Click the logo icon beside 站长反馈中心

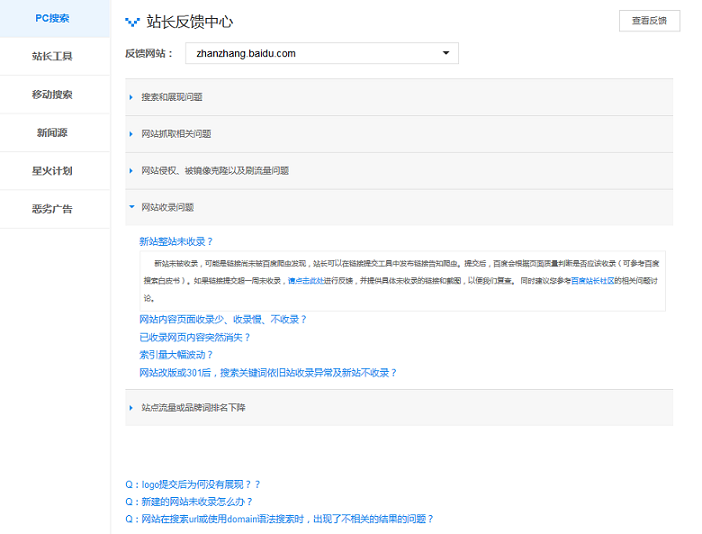tap(132, 21)
